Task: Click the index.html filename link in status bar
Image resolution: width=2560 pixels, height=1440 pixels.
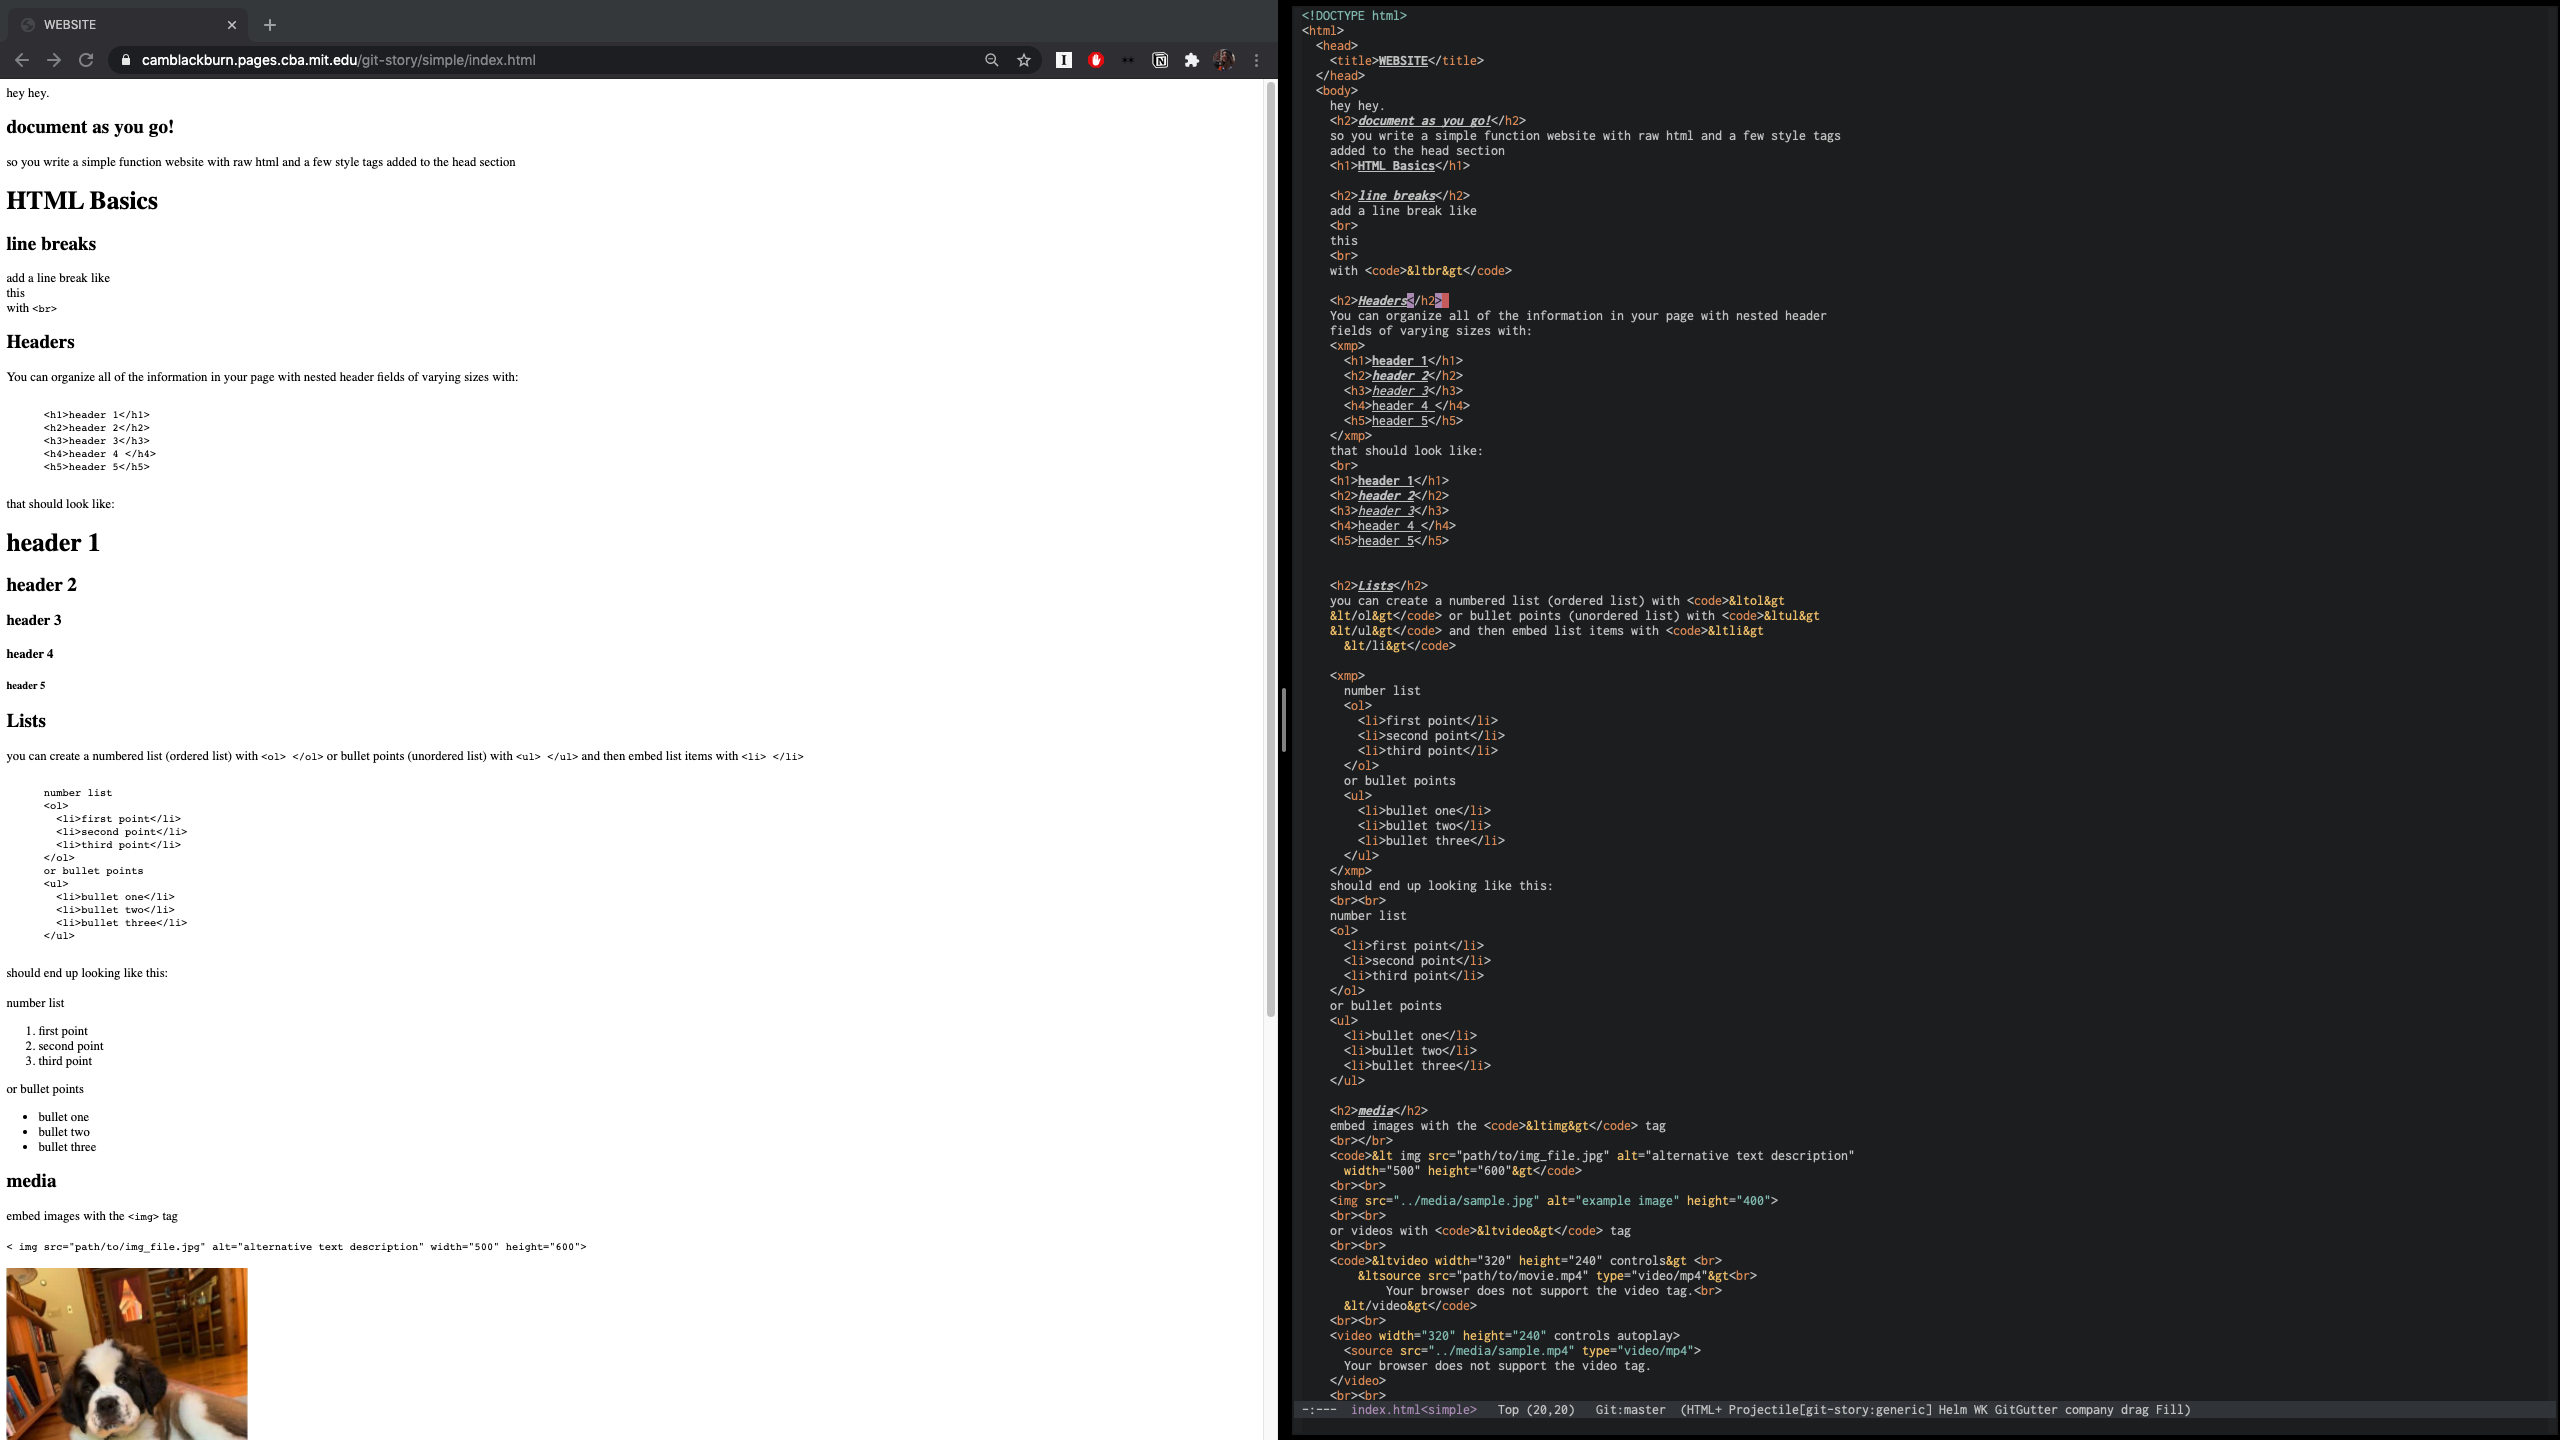Action: tap(1387, 1410)
